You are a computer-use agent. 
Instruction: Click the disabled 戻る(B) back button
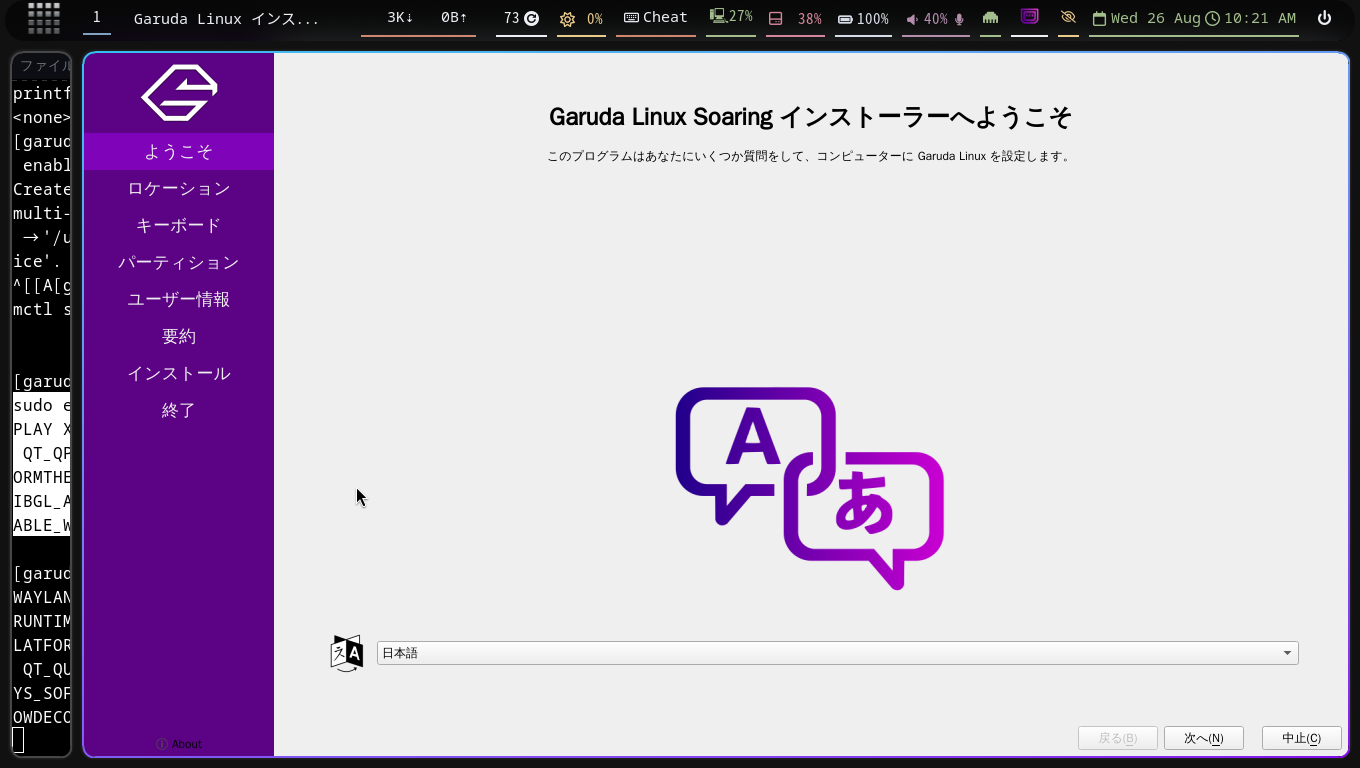tap(1118, 739)
